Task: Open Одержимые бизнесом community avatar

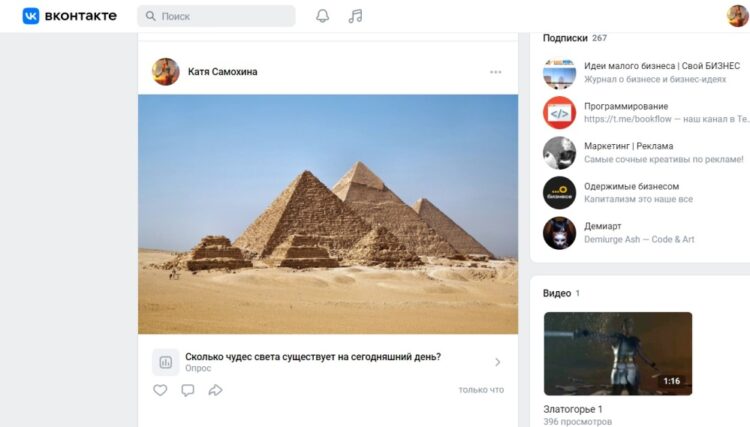Action: [559, 193]
